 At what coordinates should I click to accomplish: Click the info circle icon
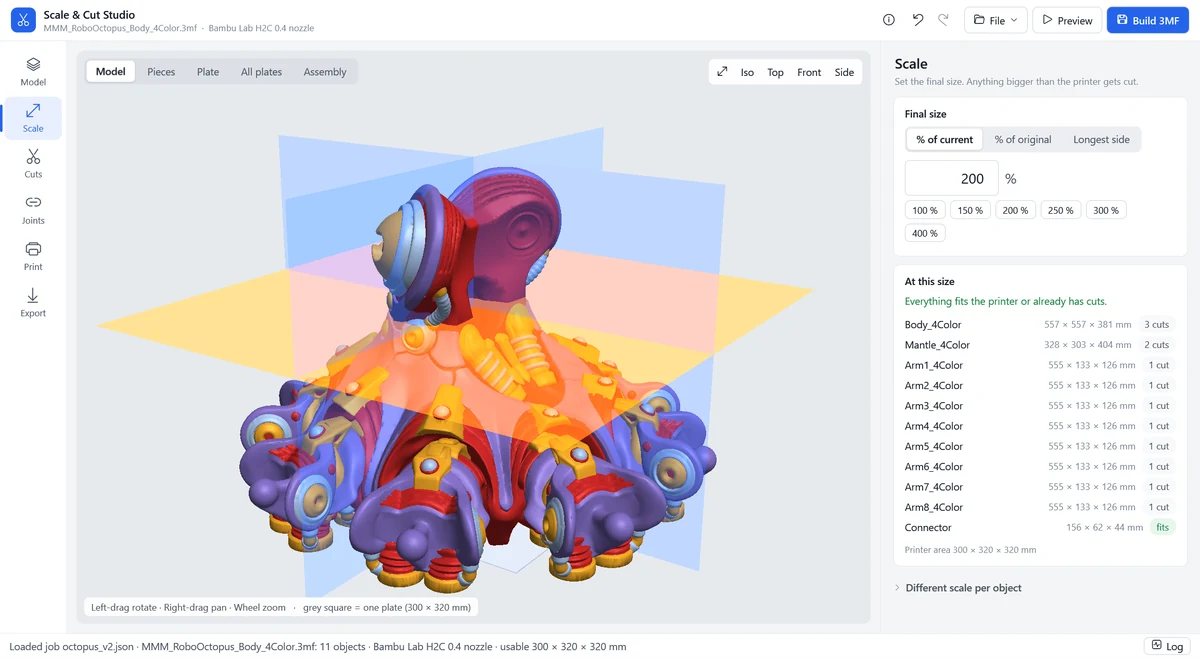pyautogui.click(x=889, y=20)
